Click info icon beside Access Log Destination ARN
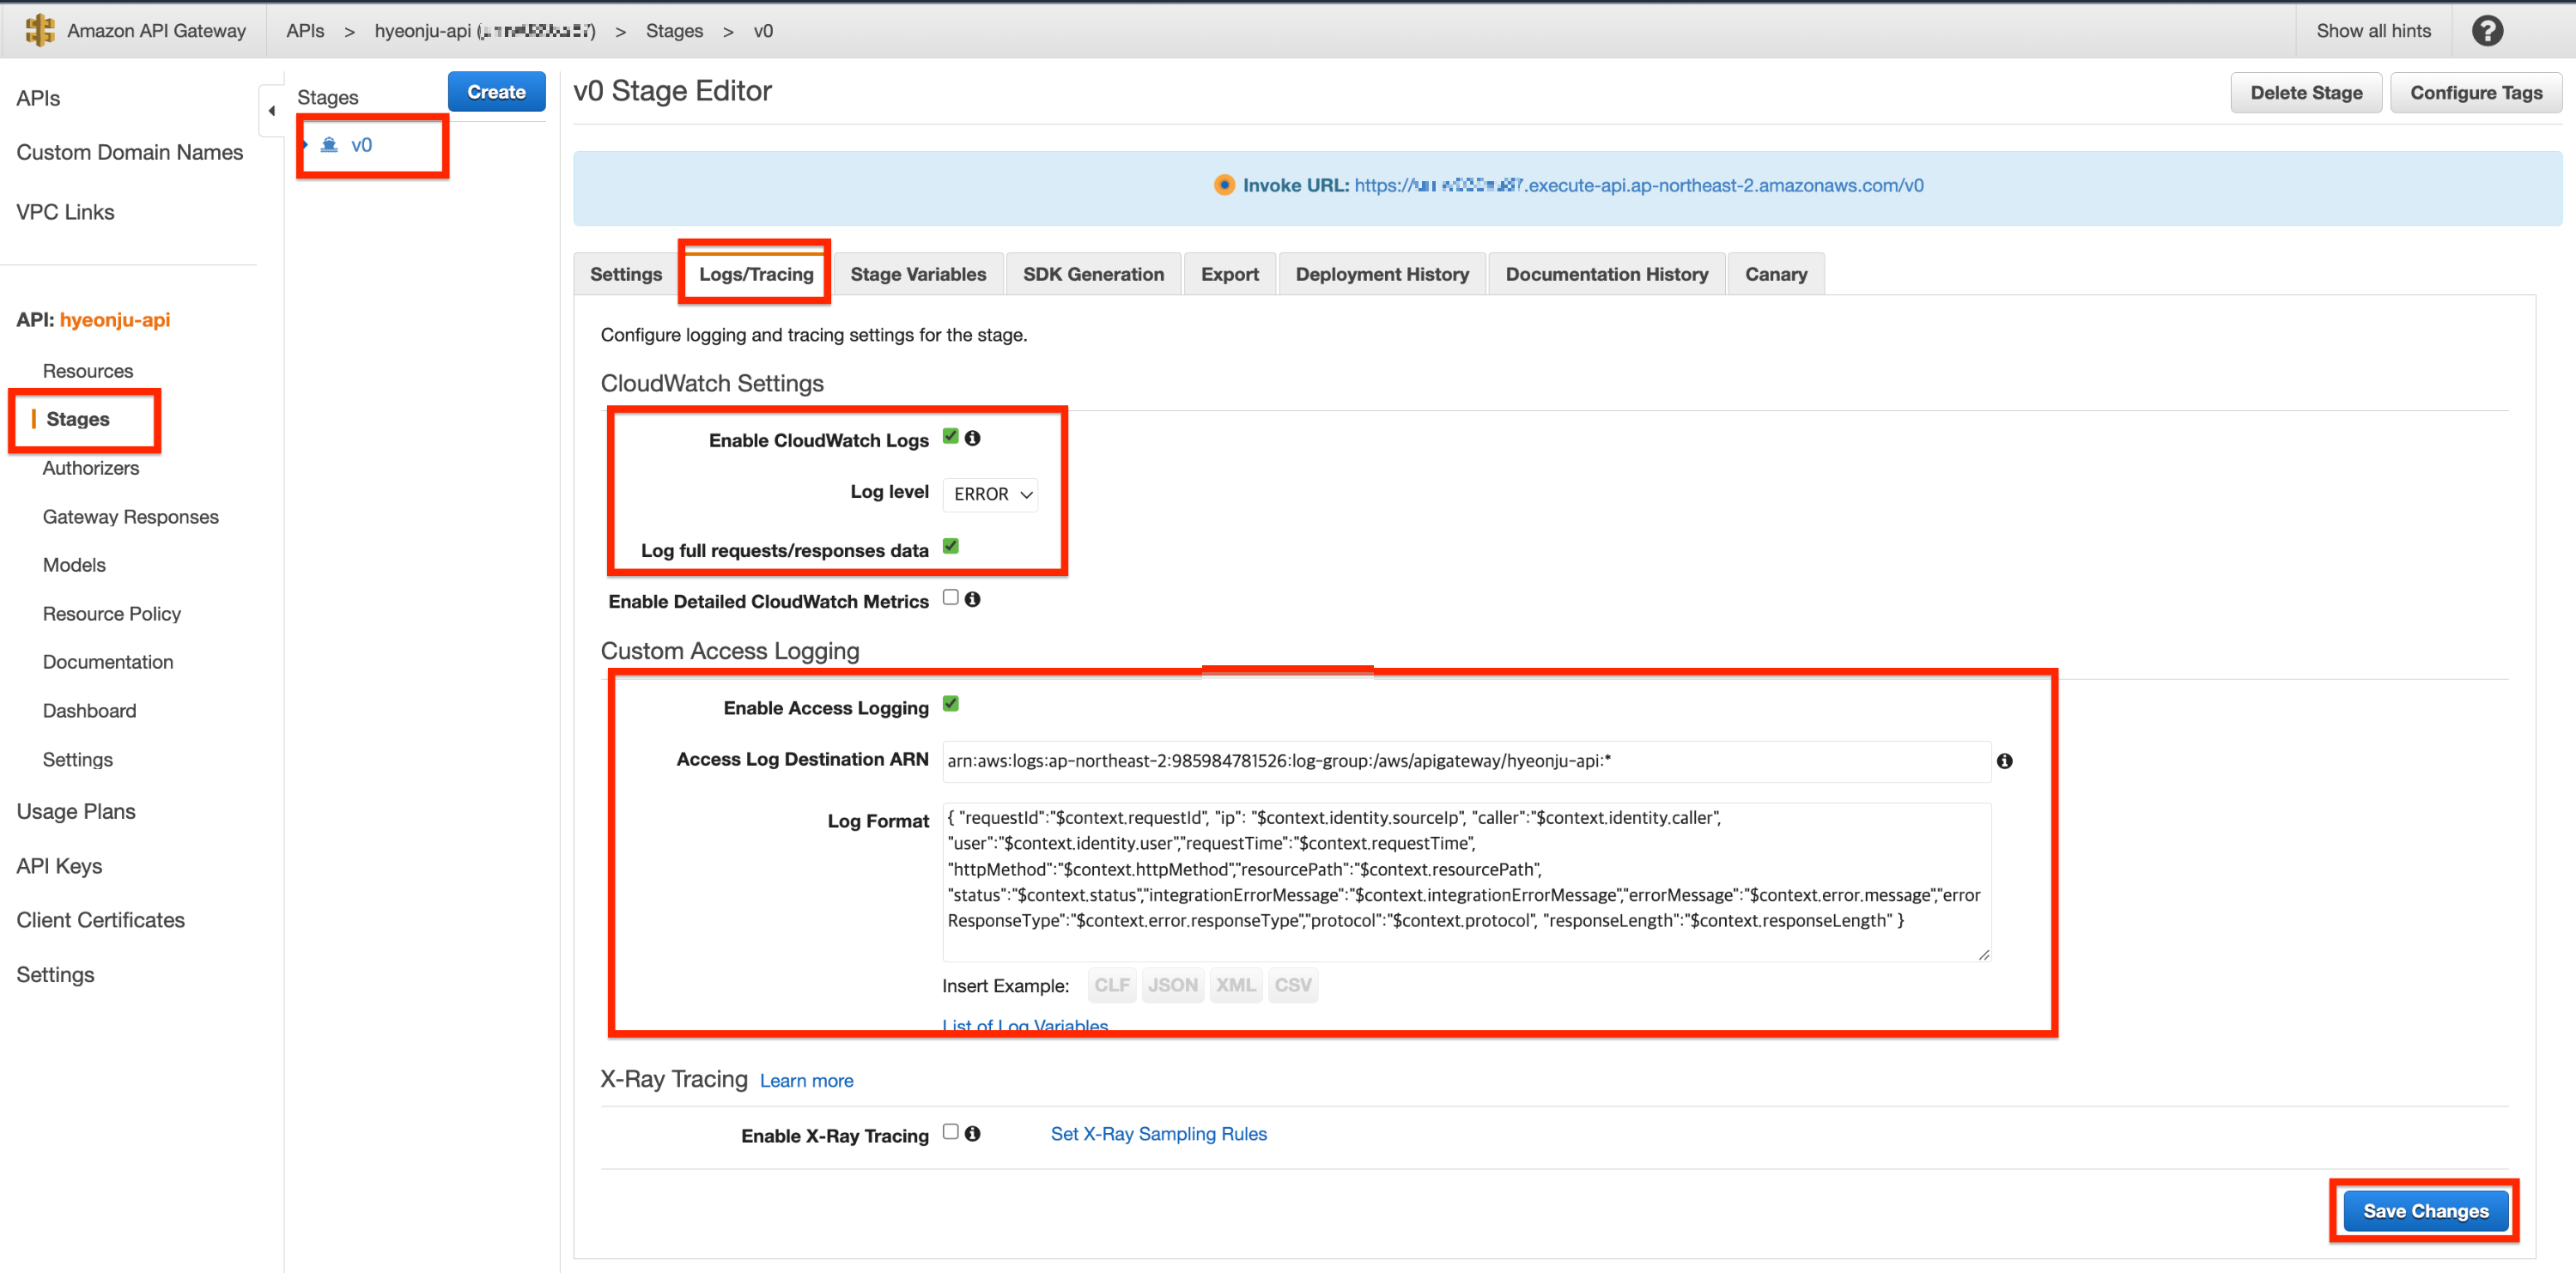The image size is (2576, 1273). point(2004,761)
